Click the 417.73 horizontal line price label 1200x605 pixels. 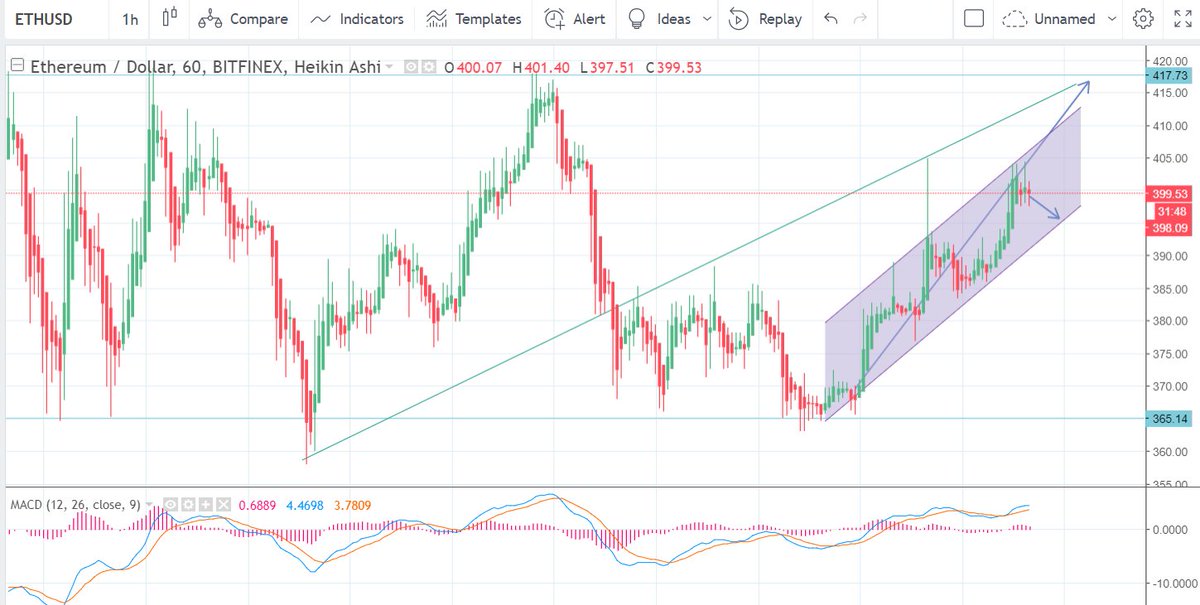(1169, 76)
